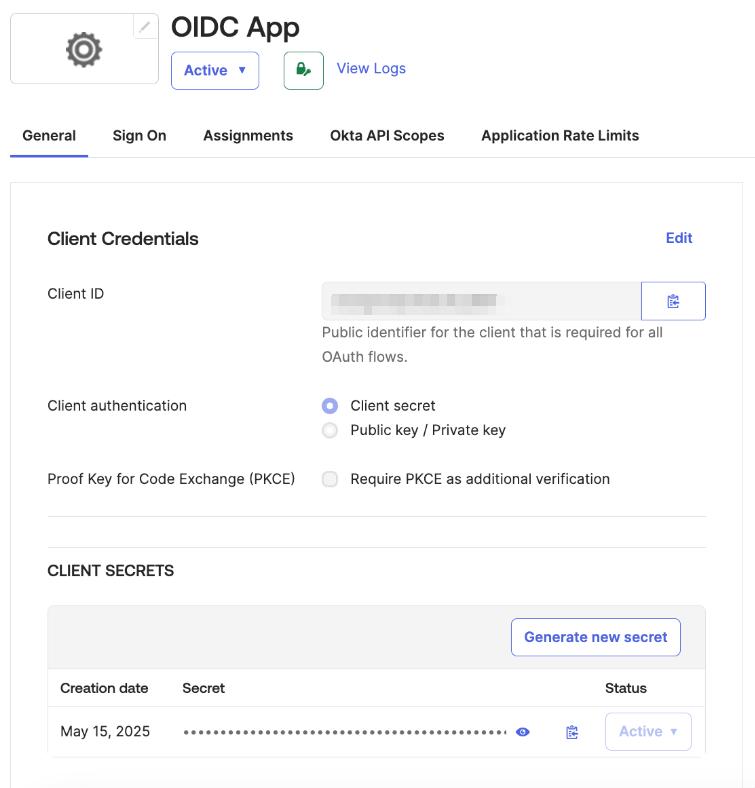Enable Require PKCE as additional verification
Screen dimensions: 755x788
pos(330,479)
